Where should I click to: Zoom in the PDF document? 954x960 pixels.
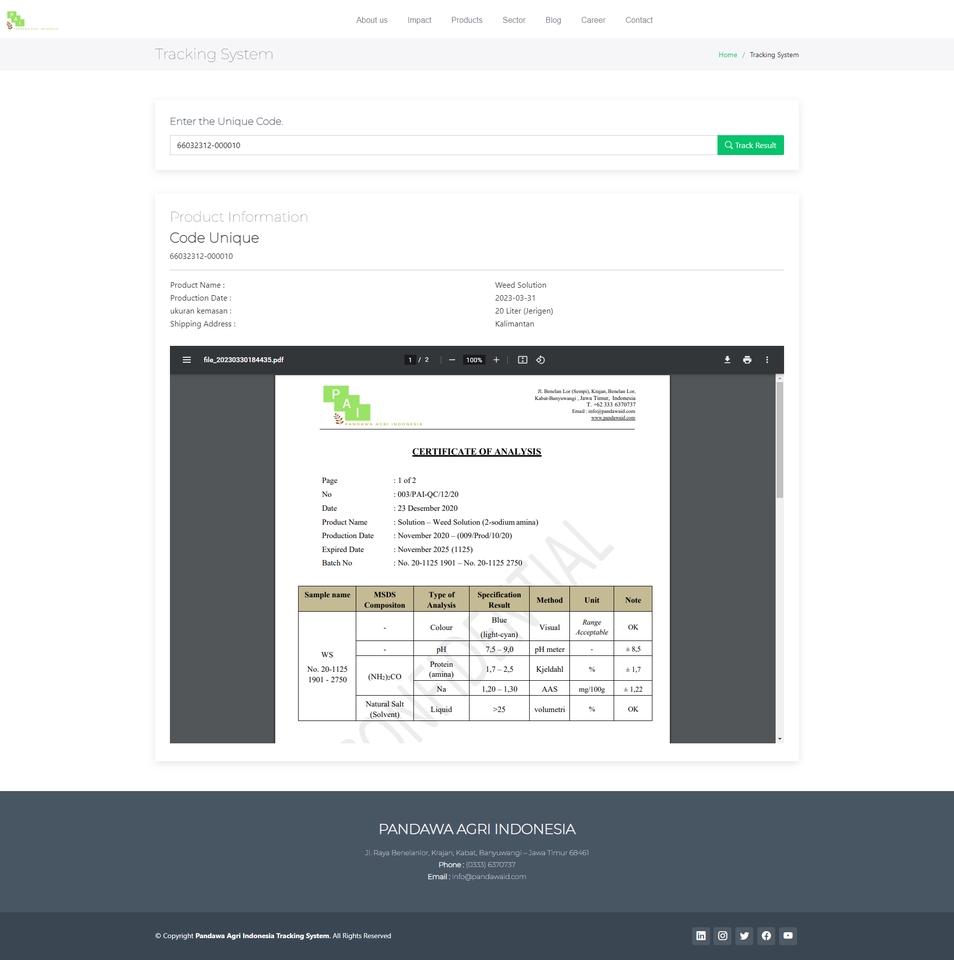[x=496, y=360]
